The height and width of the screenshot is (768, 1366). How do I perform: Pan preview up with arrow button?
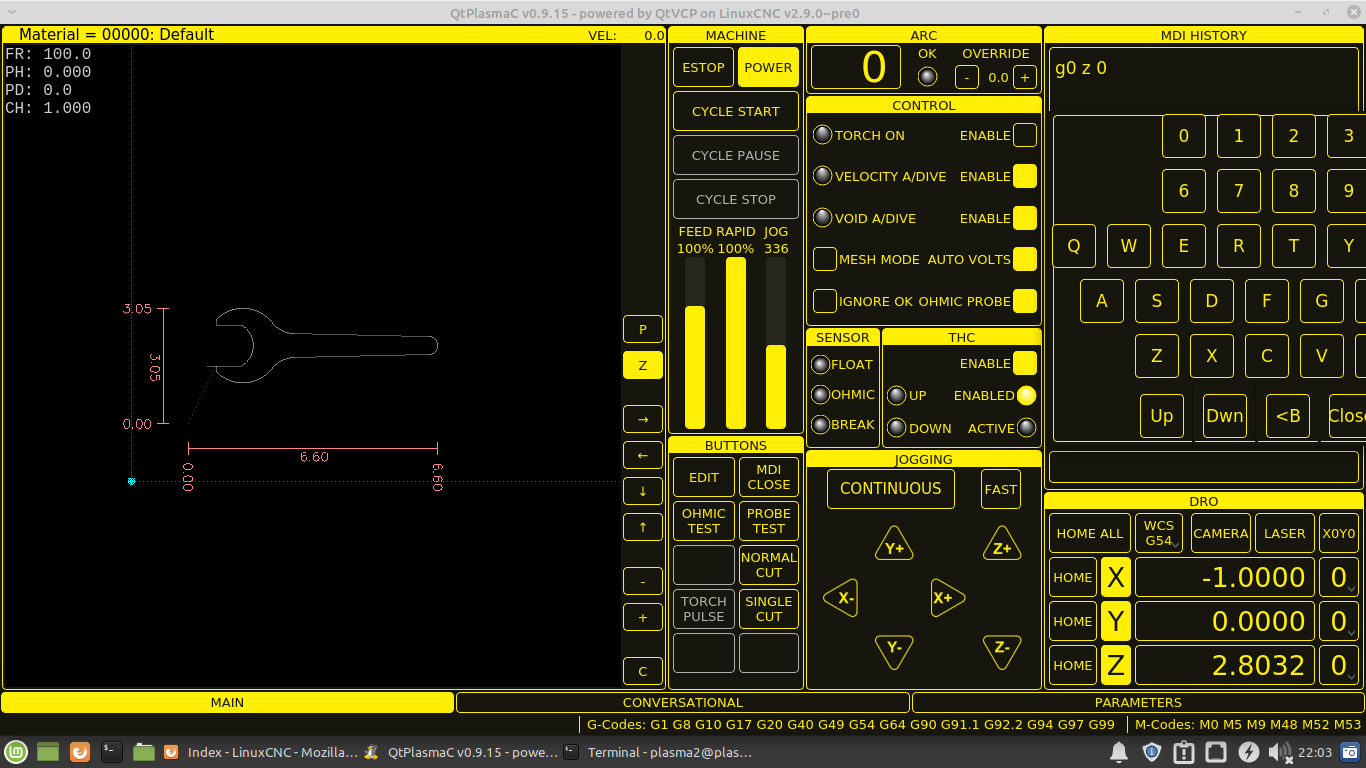click(643, 527)
